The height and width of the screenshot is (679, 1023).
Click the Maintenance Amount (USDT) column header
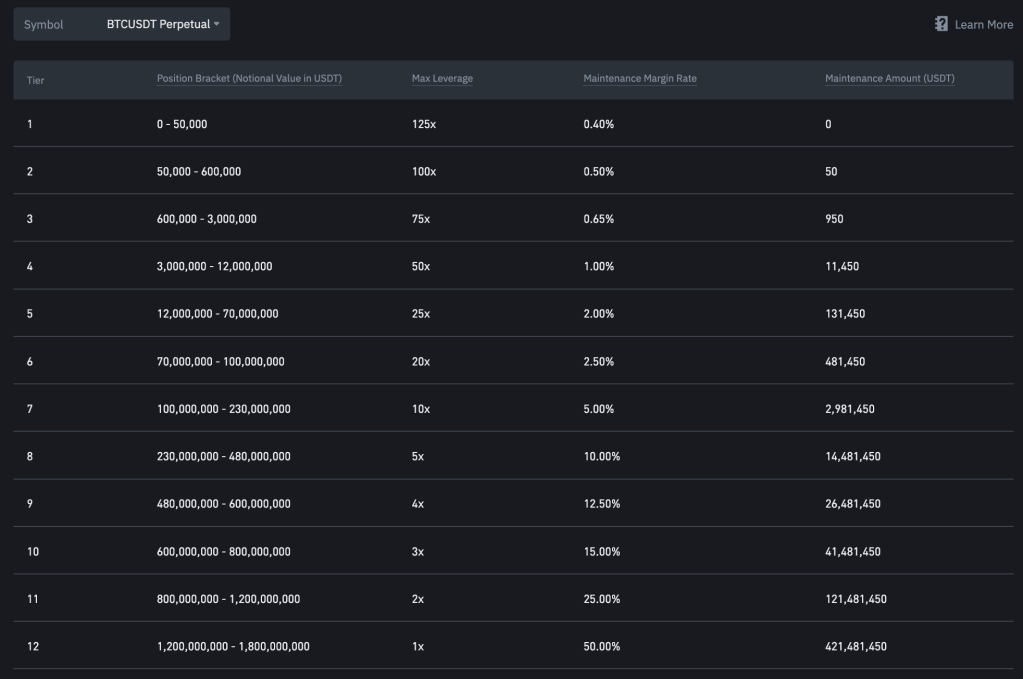(x=889, y=79)
